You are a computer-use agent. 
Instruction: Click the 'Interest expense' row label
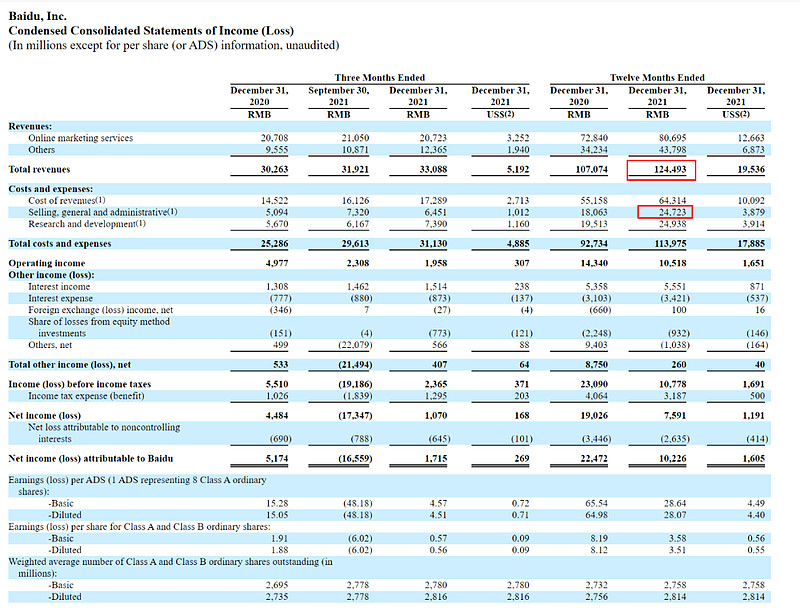60,298
